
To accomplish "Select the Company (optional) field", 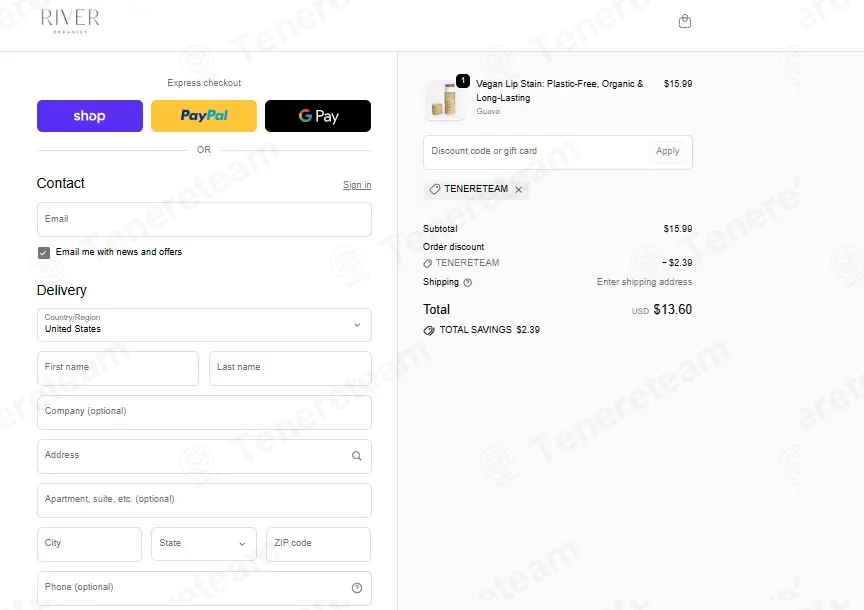I will coord(204,412).
